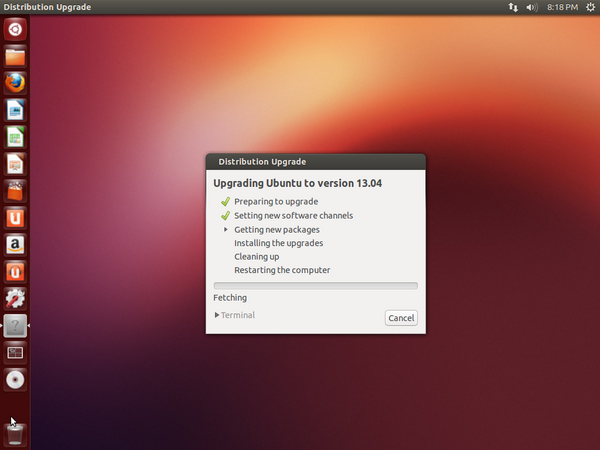The width and height of the screenshot is (600, 450).
Task: Open the 8:18 PM clock menu
Action: click(562, 7)
